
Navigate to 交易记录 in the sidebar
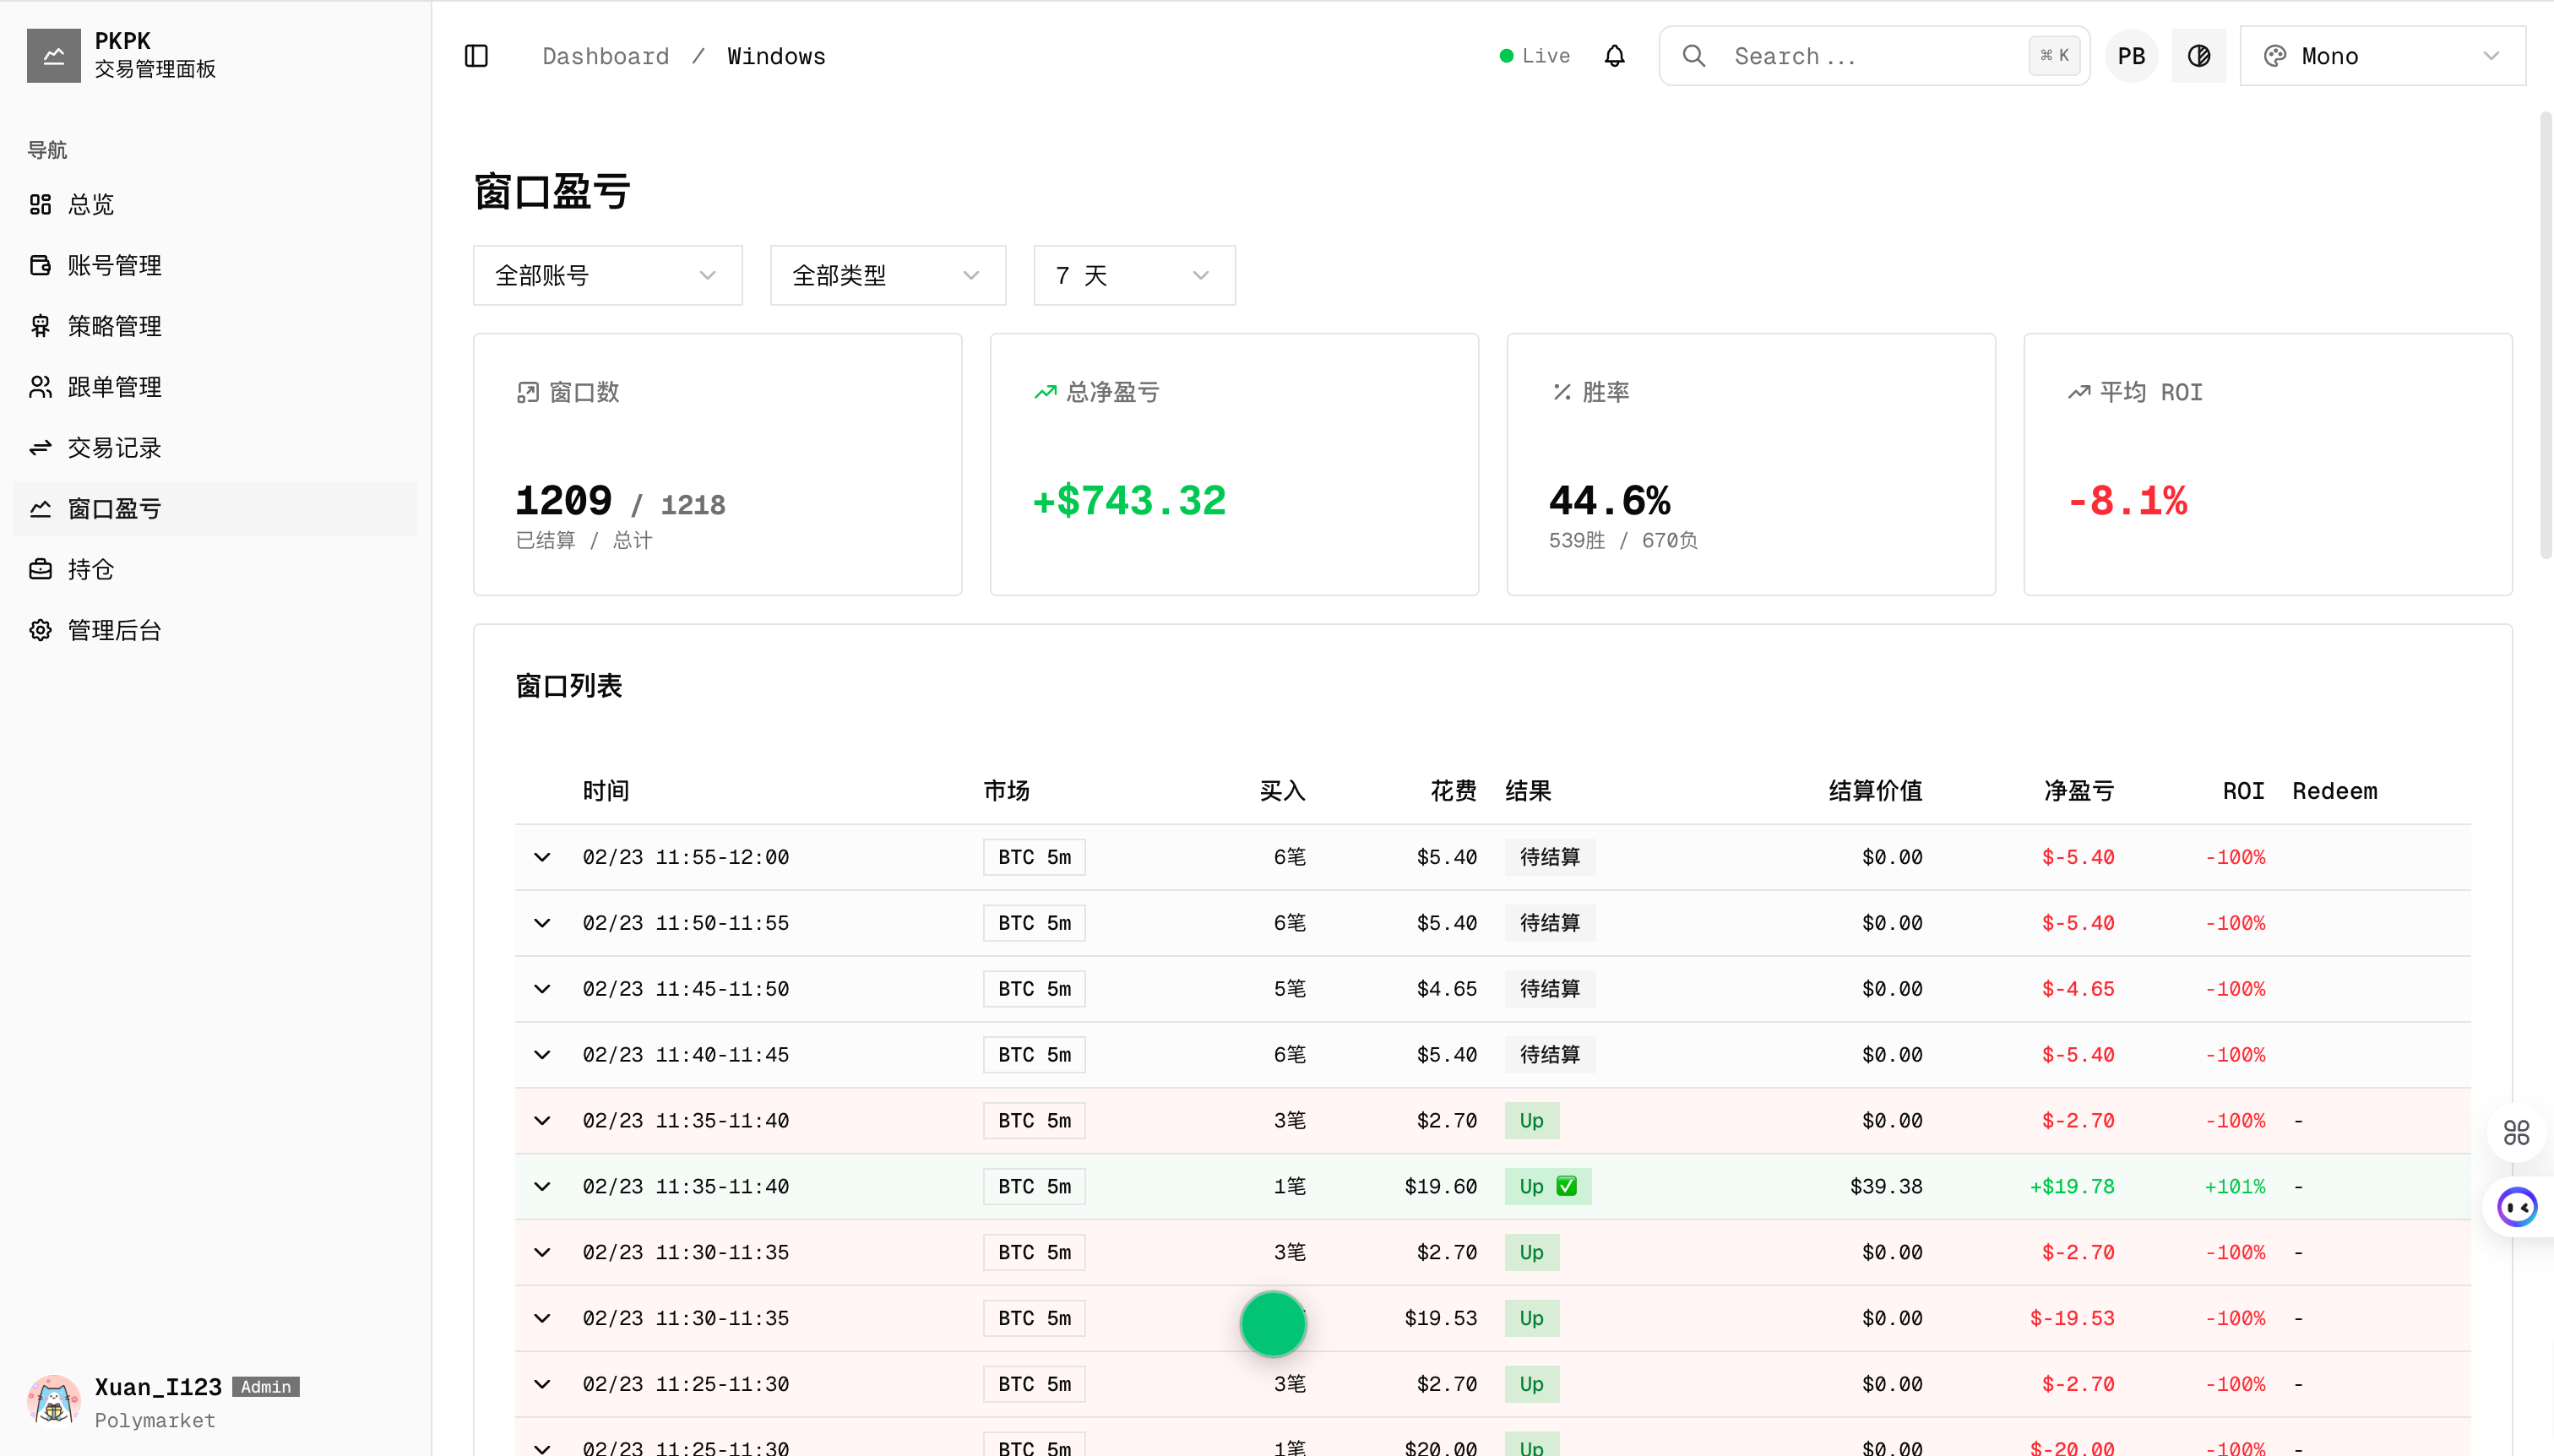click(113, 447)
